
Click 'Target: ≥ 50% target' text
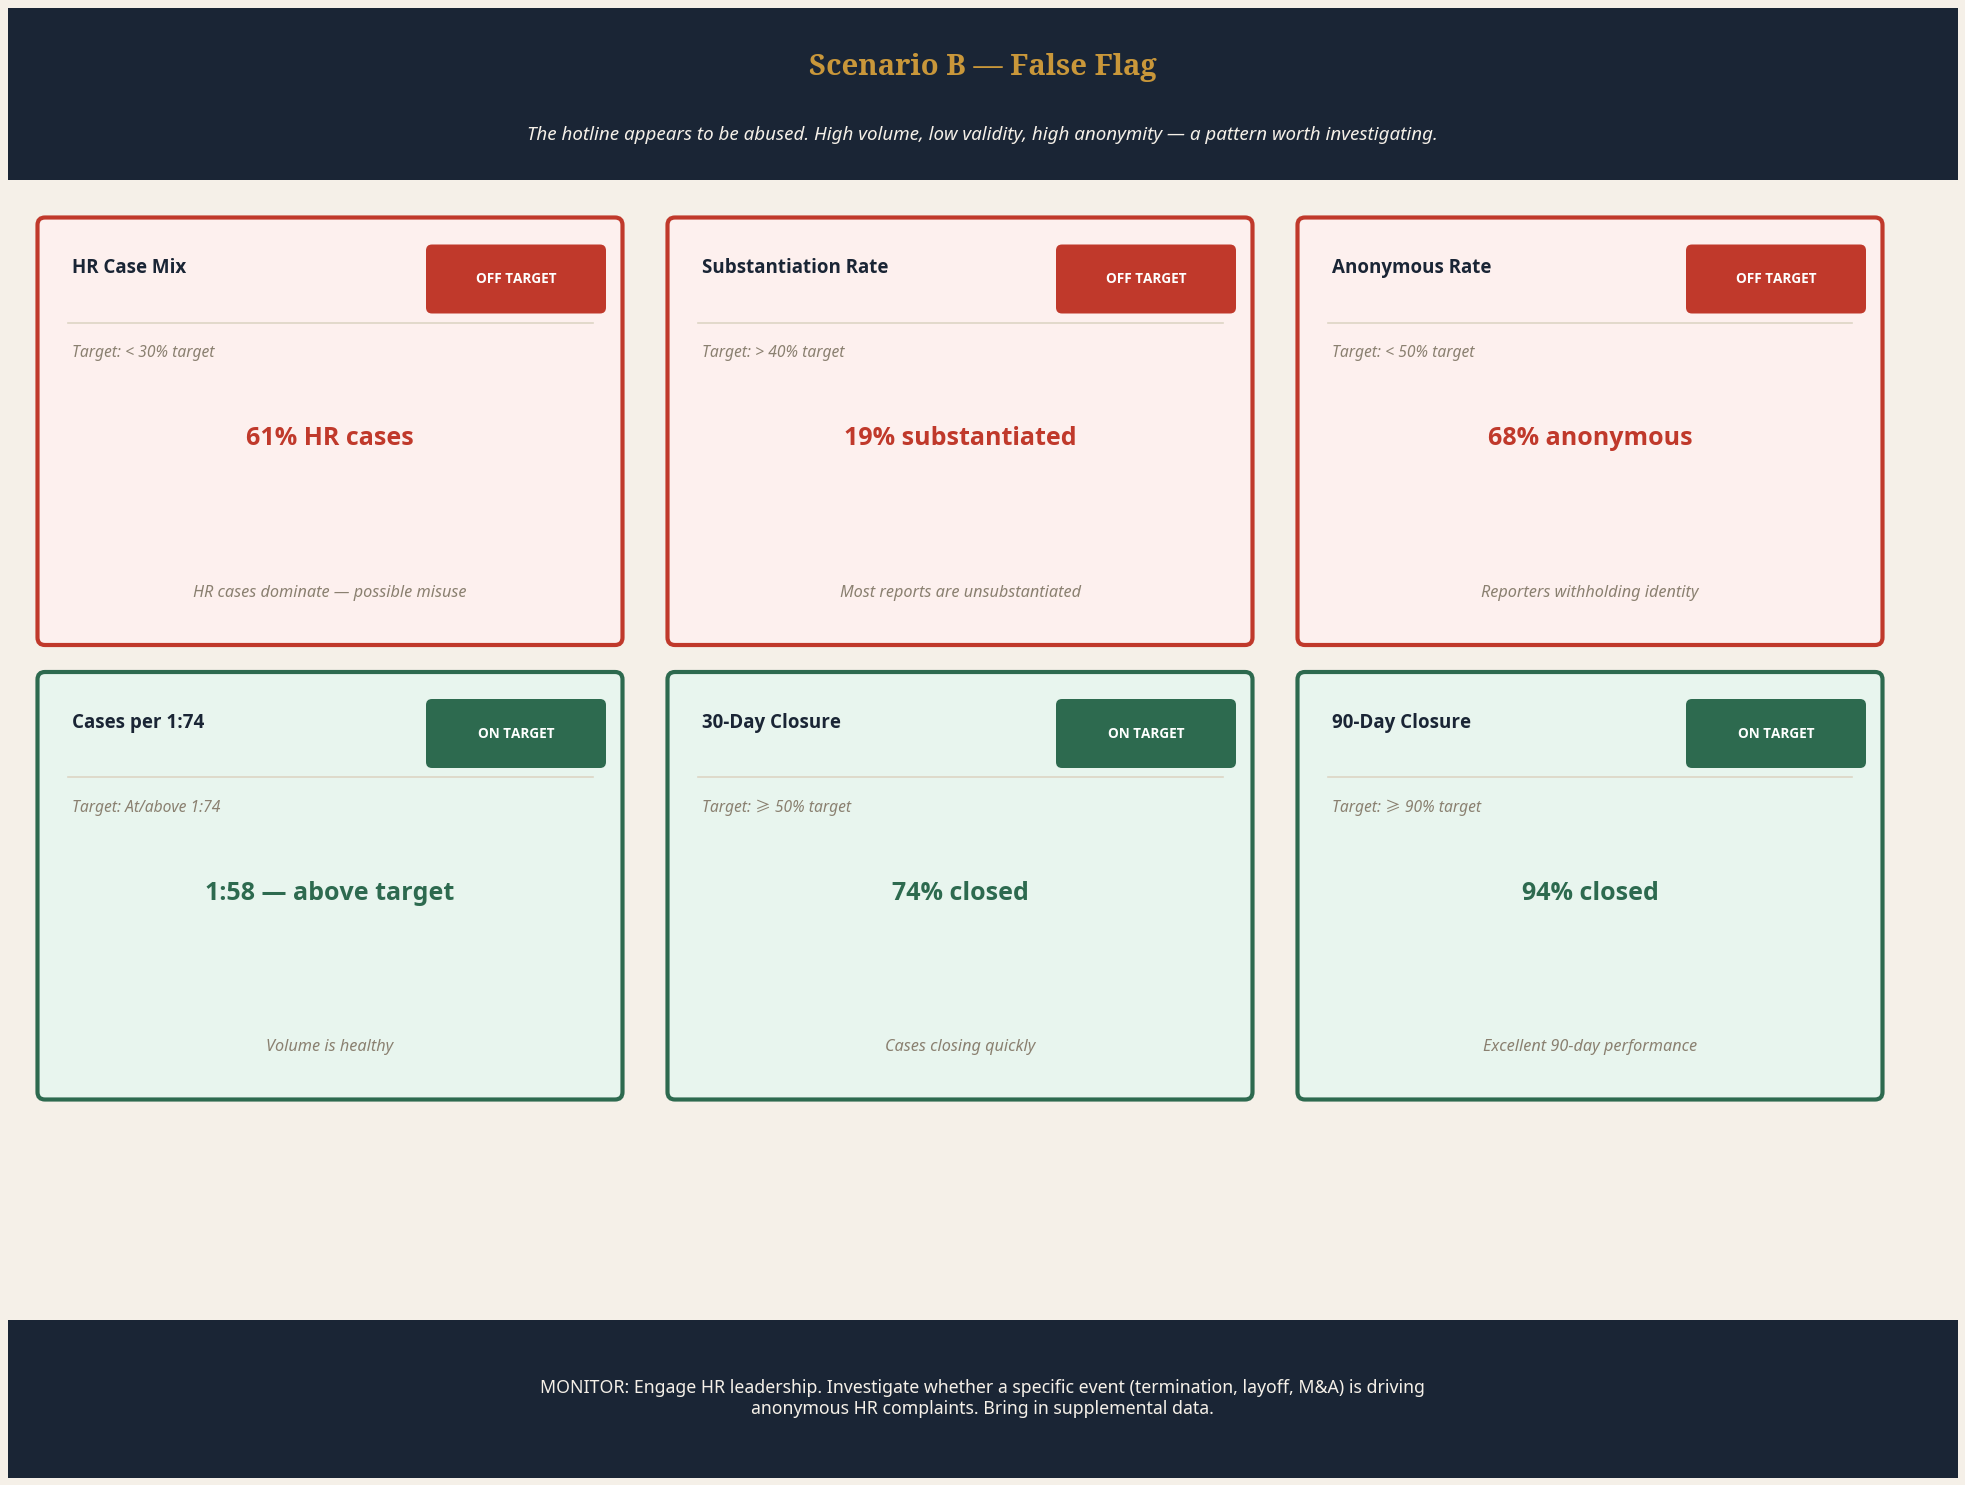(x=776, y=806)
